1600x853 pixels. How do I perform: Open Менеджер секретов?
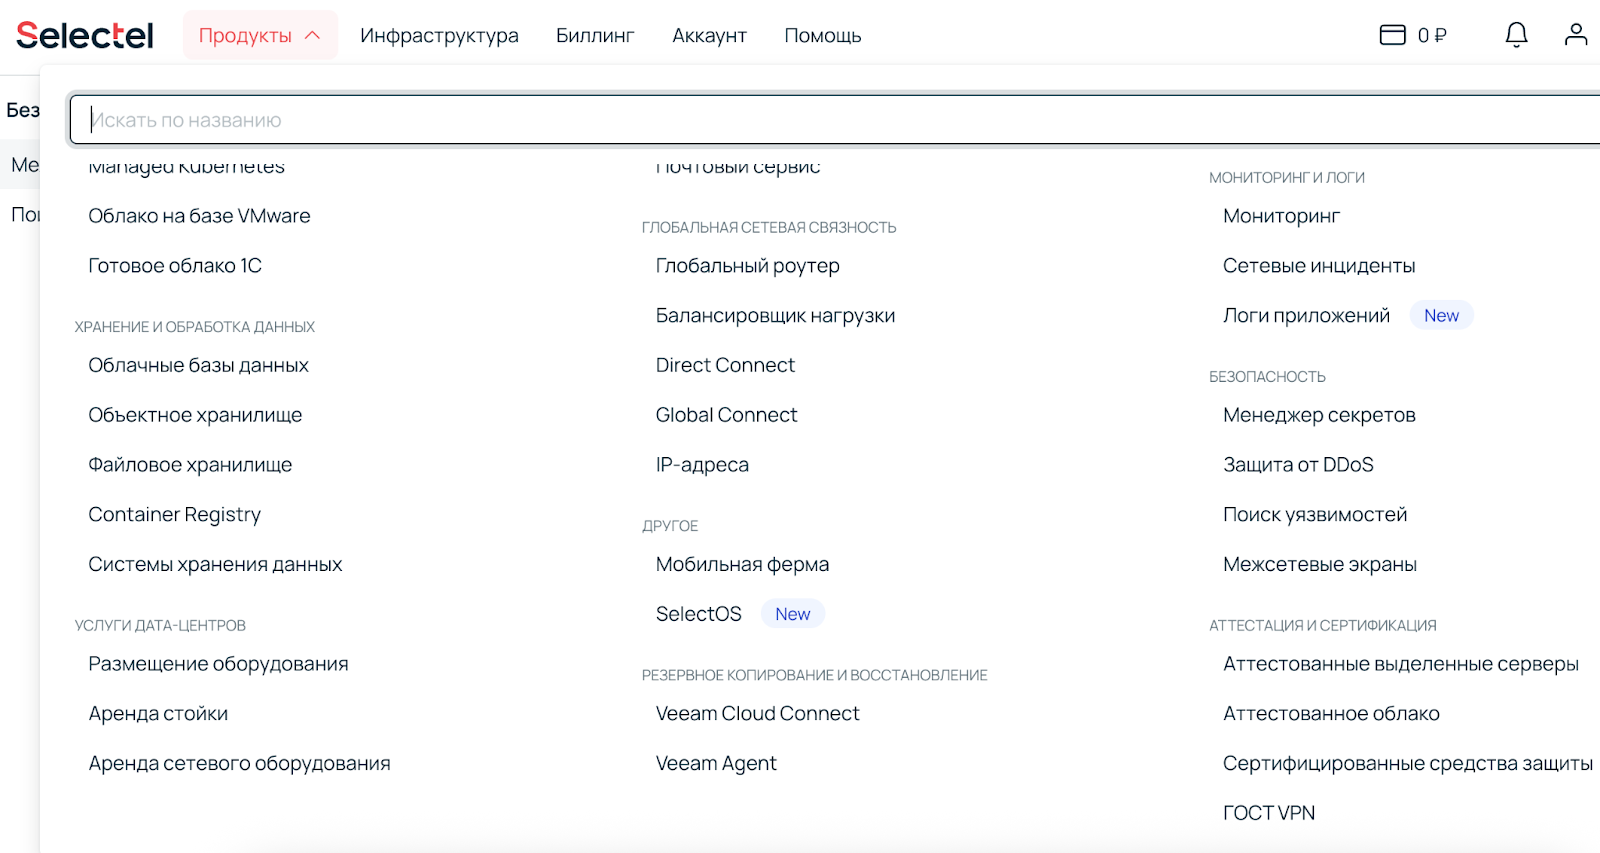(1319, 415)
